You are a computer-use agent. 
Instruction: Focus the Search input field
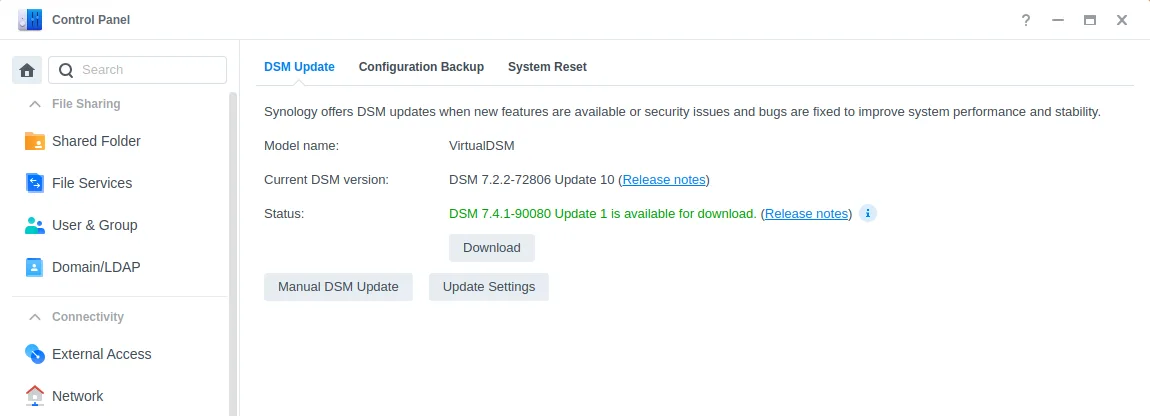[x=138, y=70]
